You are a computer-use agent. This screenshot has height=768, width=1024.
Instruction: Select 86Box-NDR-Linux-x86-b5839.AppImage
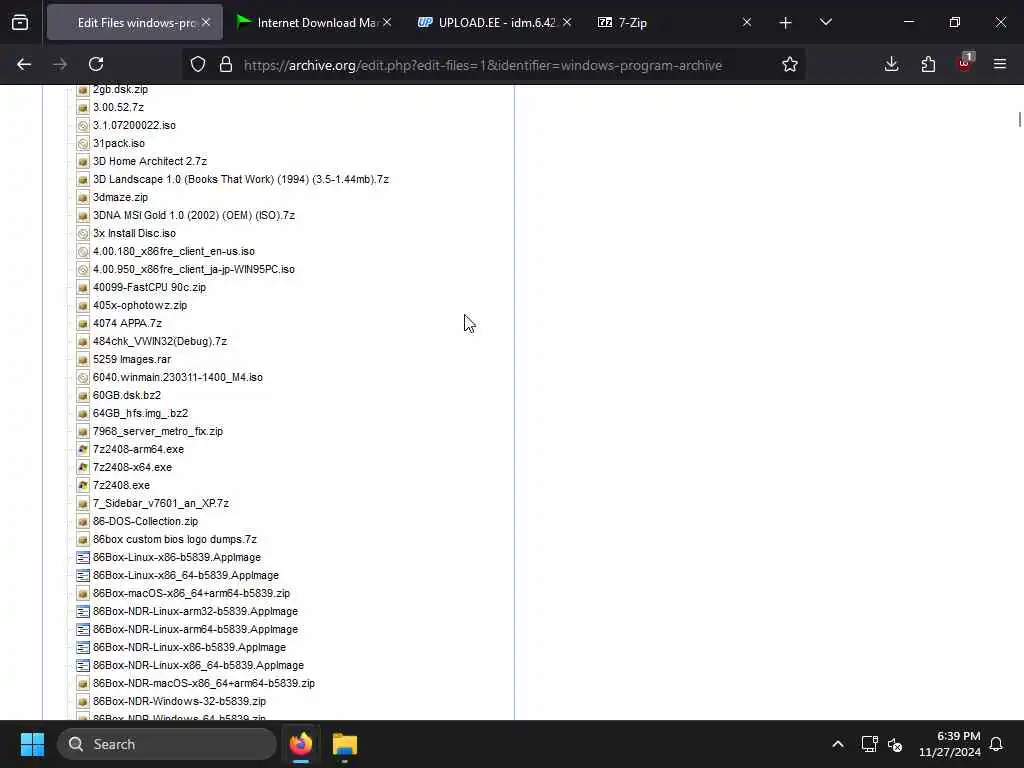click(189, 647)
